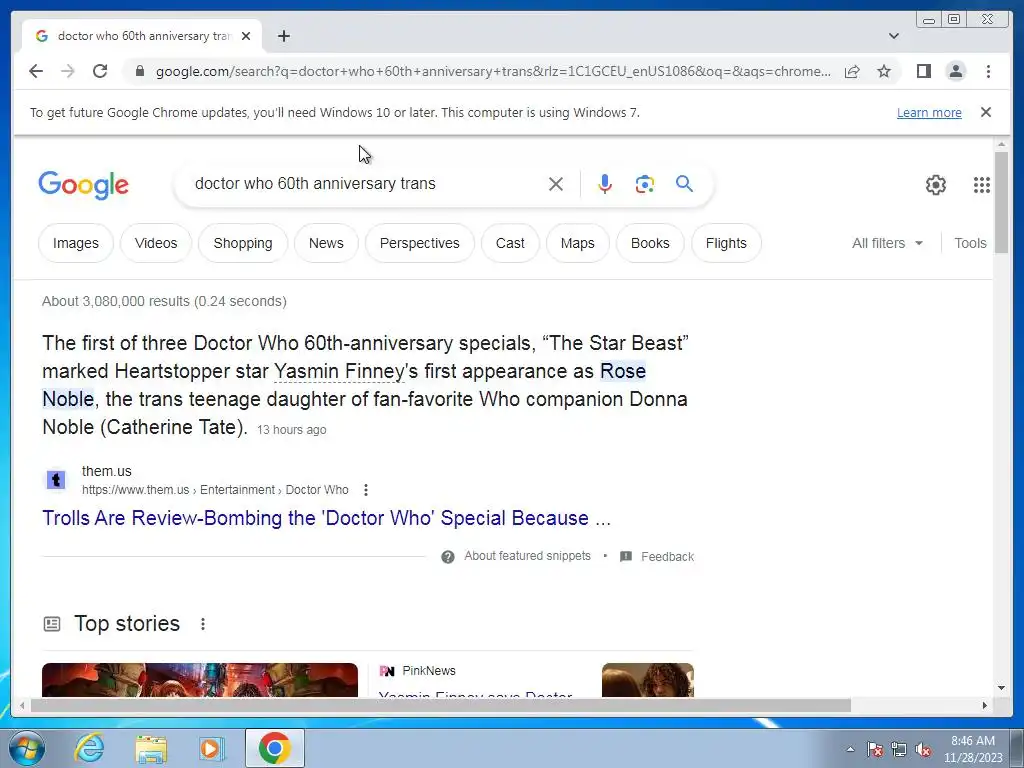This screenshot has width=1024, height=768.
Task: Switch to Flights results
Action: 726,243
